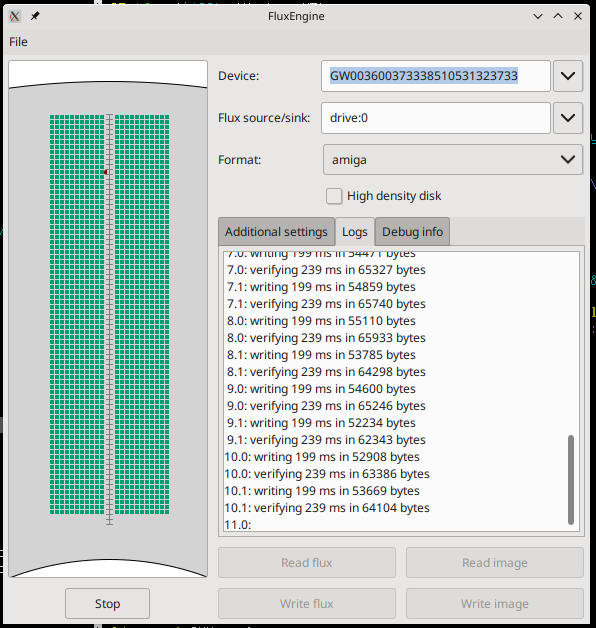
Task: Expand the Flux source/sink dropdown arrow
Action: (568, 118)
